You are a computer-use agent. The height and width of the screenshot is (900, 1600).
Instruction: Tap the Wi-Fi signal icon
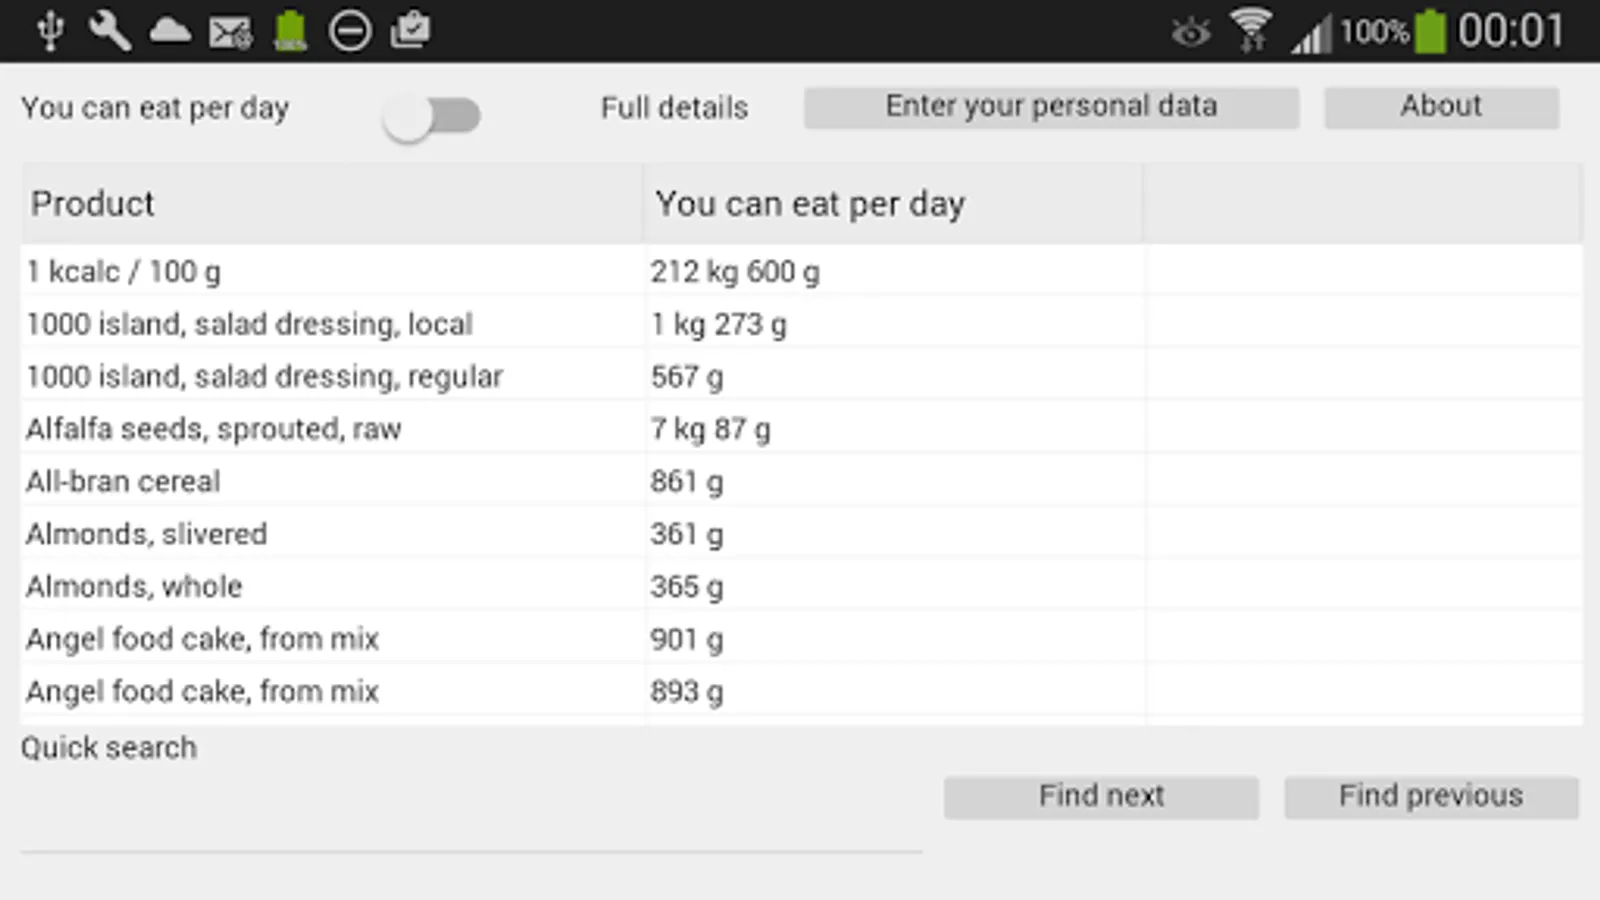tap(1251, 30)
